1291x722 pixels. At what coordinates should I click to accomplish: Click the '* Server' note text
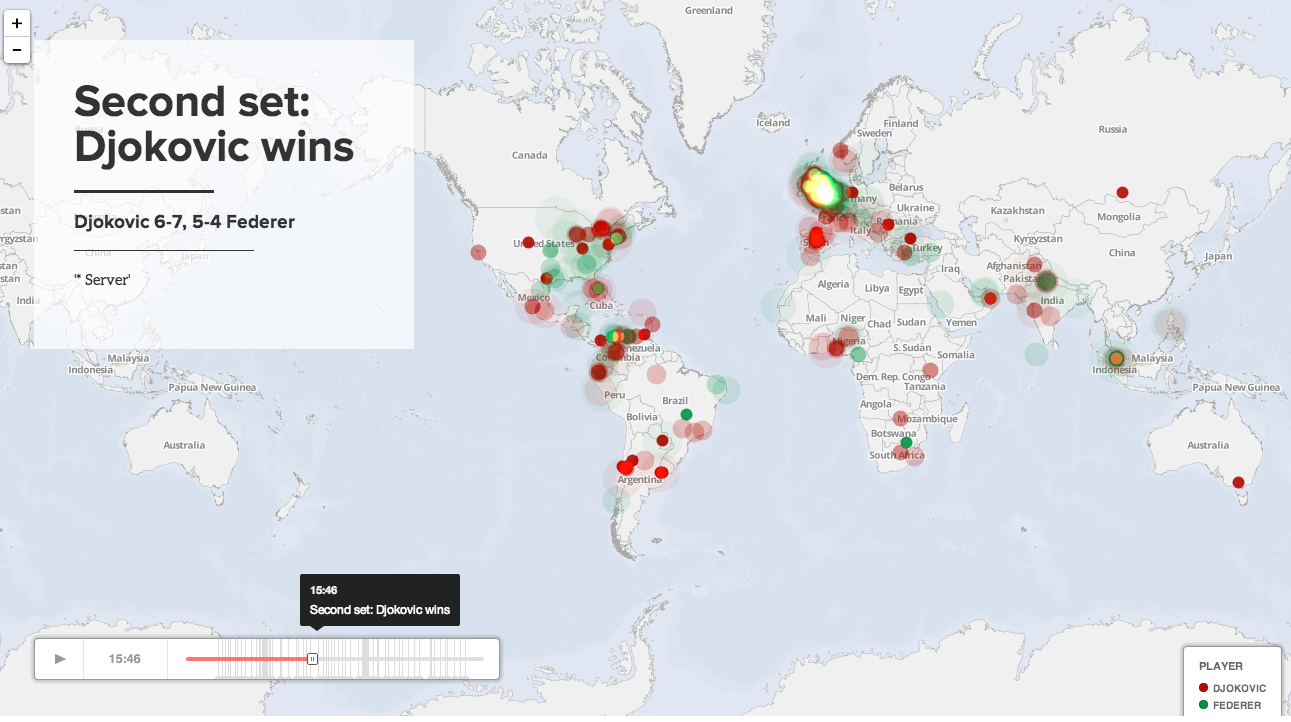pyautogui.click(x=102, y=280)
